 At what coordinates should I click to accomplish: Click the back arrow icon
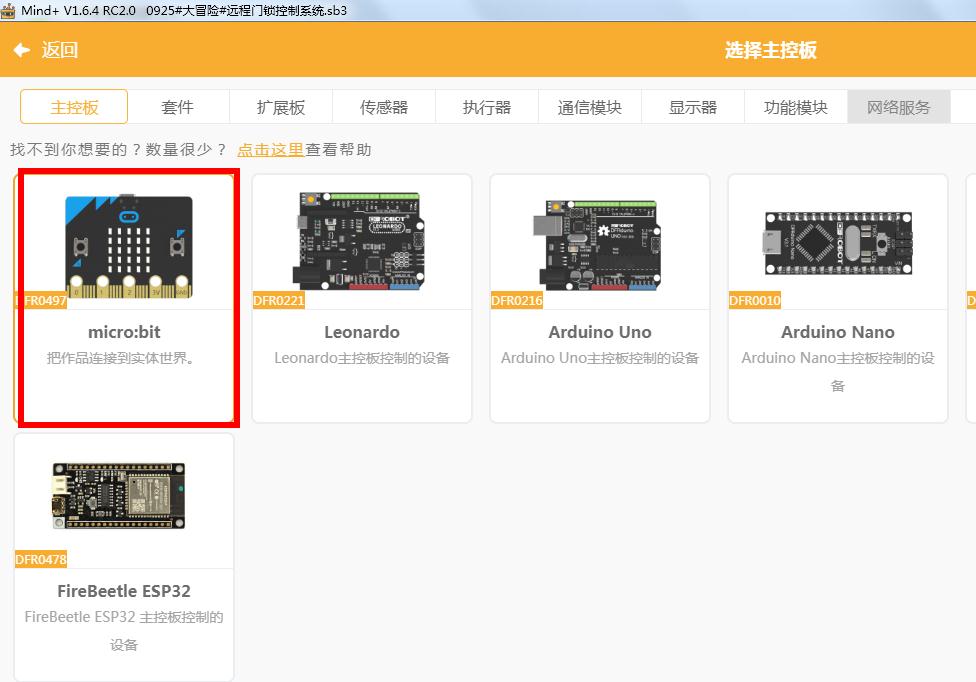(22, 50)
